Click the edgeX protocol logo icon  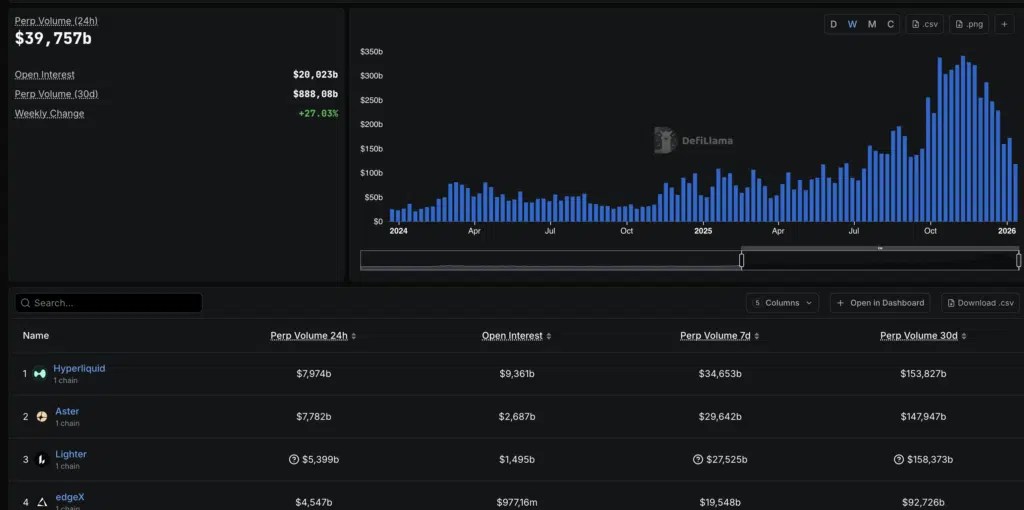pyautogui.click(x=42, y=503)
